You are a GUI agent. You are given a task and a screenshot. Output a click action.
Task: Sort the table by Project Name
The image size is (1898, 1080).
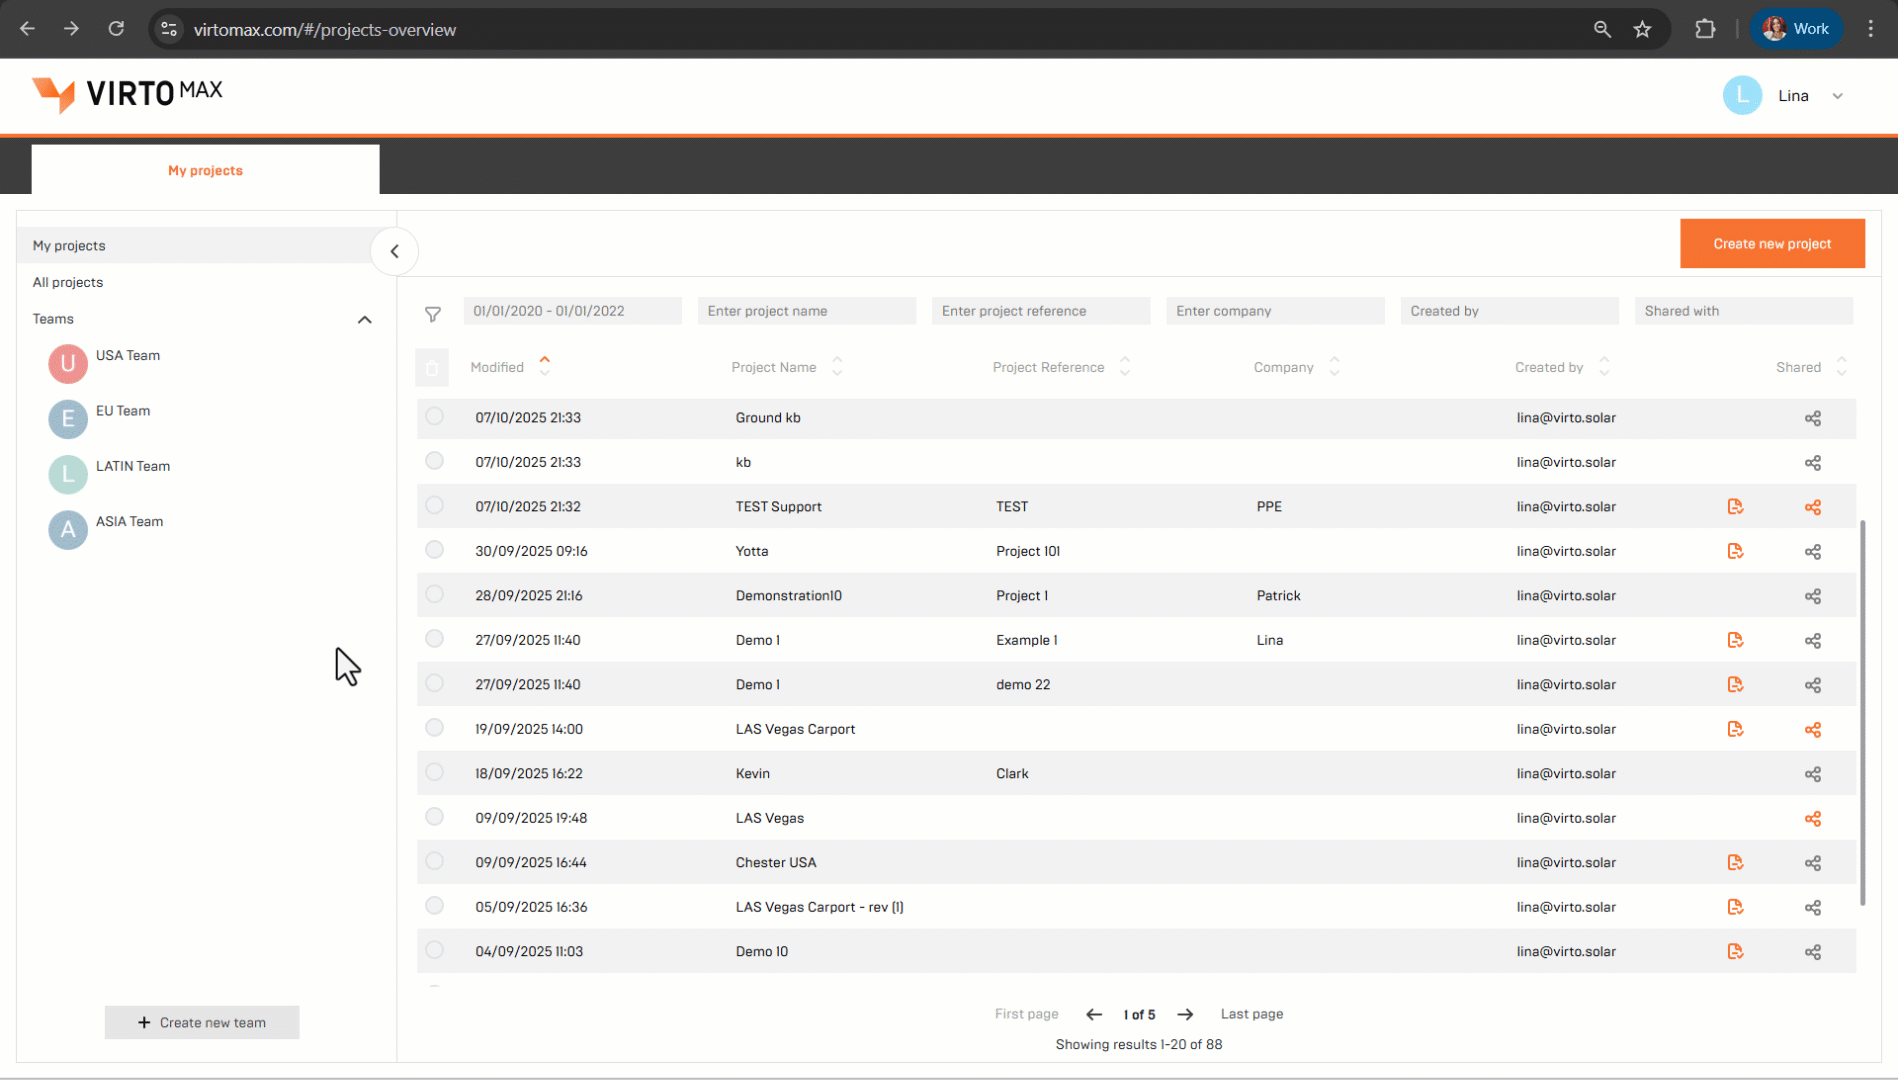pyautogui.click(x=837, y=367)
